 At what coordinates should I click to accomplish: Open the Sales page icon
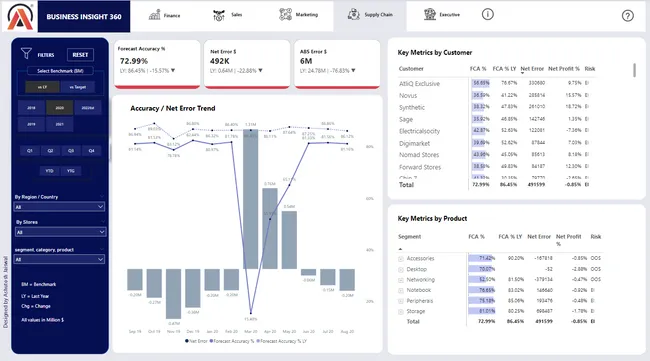click(218, 15)
